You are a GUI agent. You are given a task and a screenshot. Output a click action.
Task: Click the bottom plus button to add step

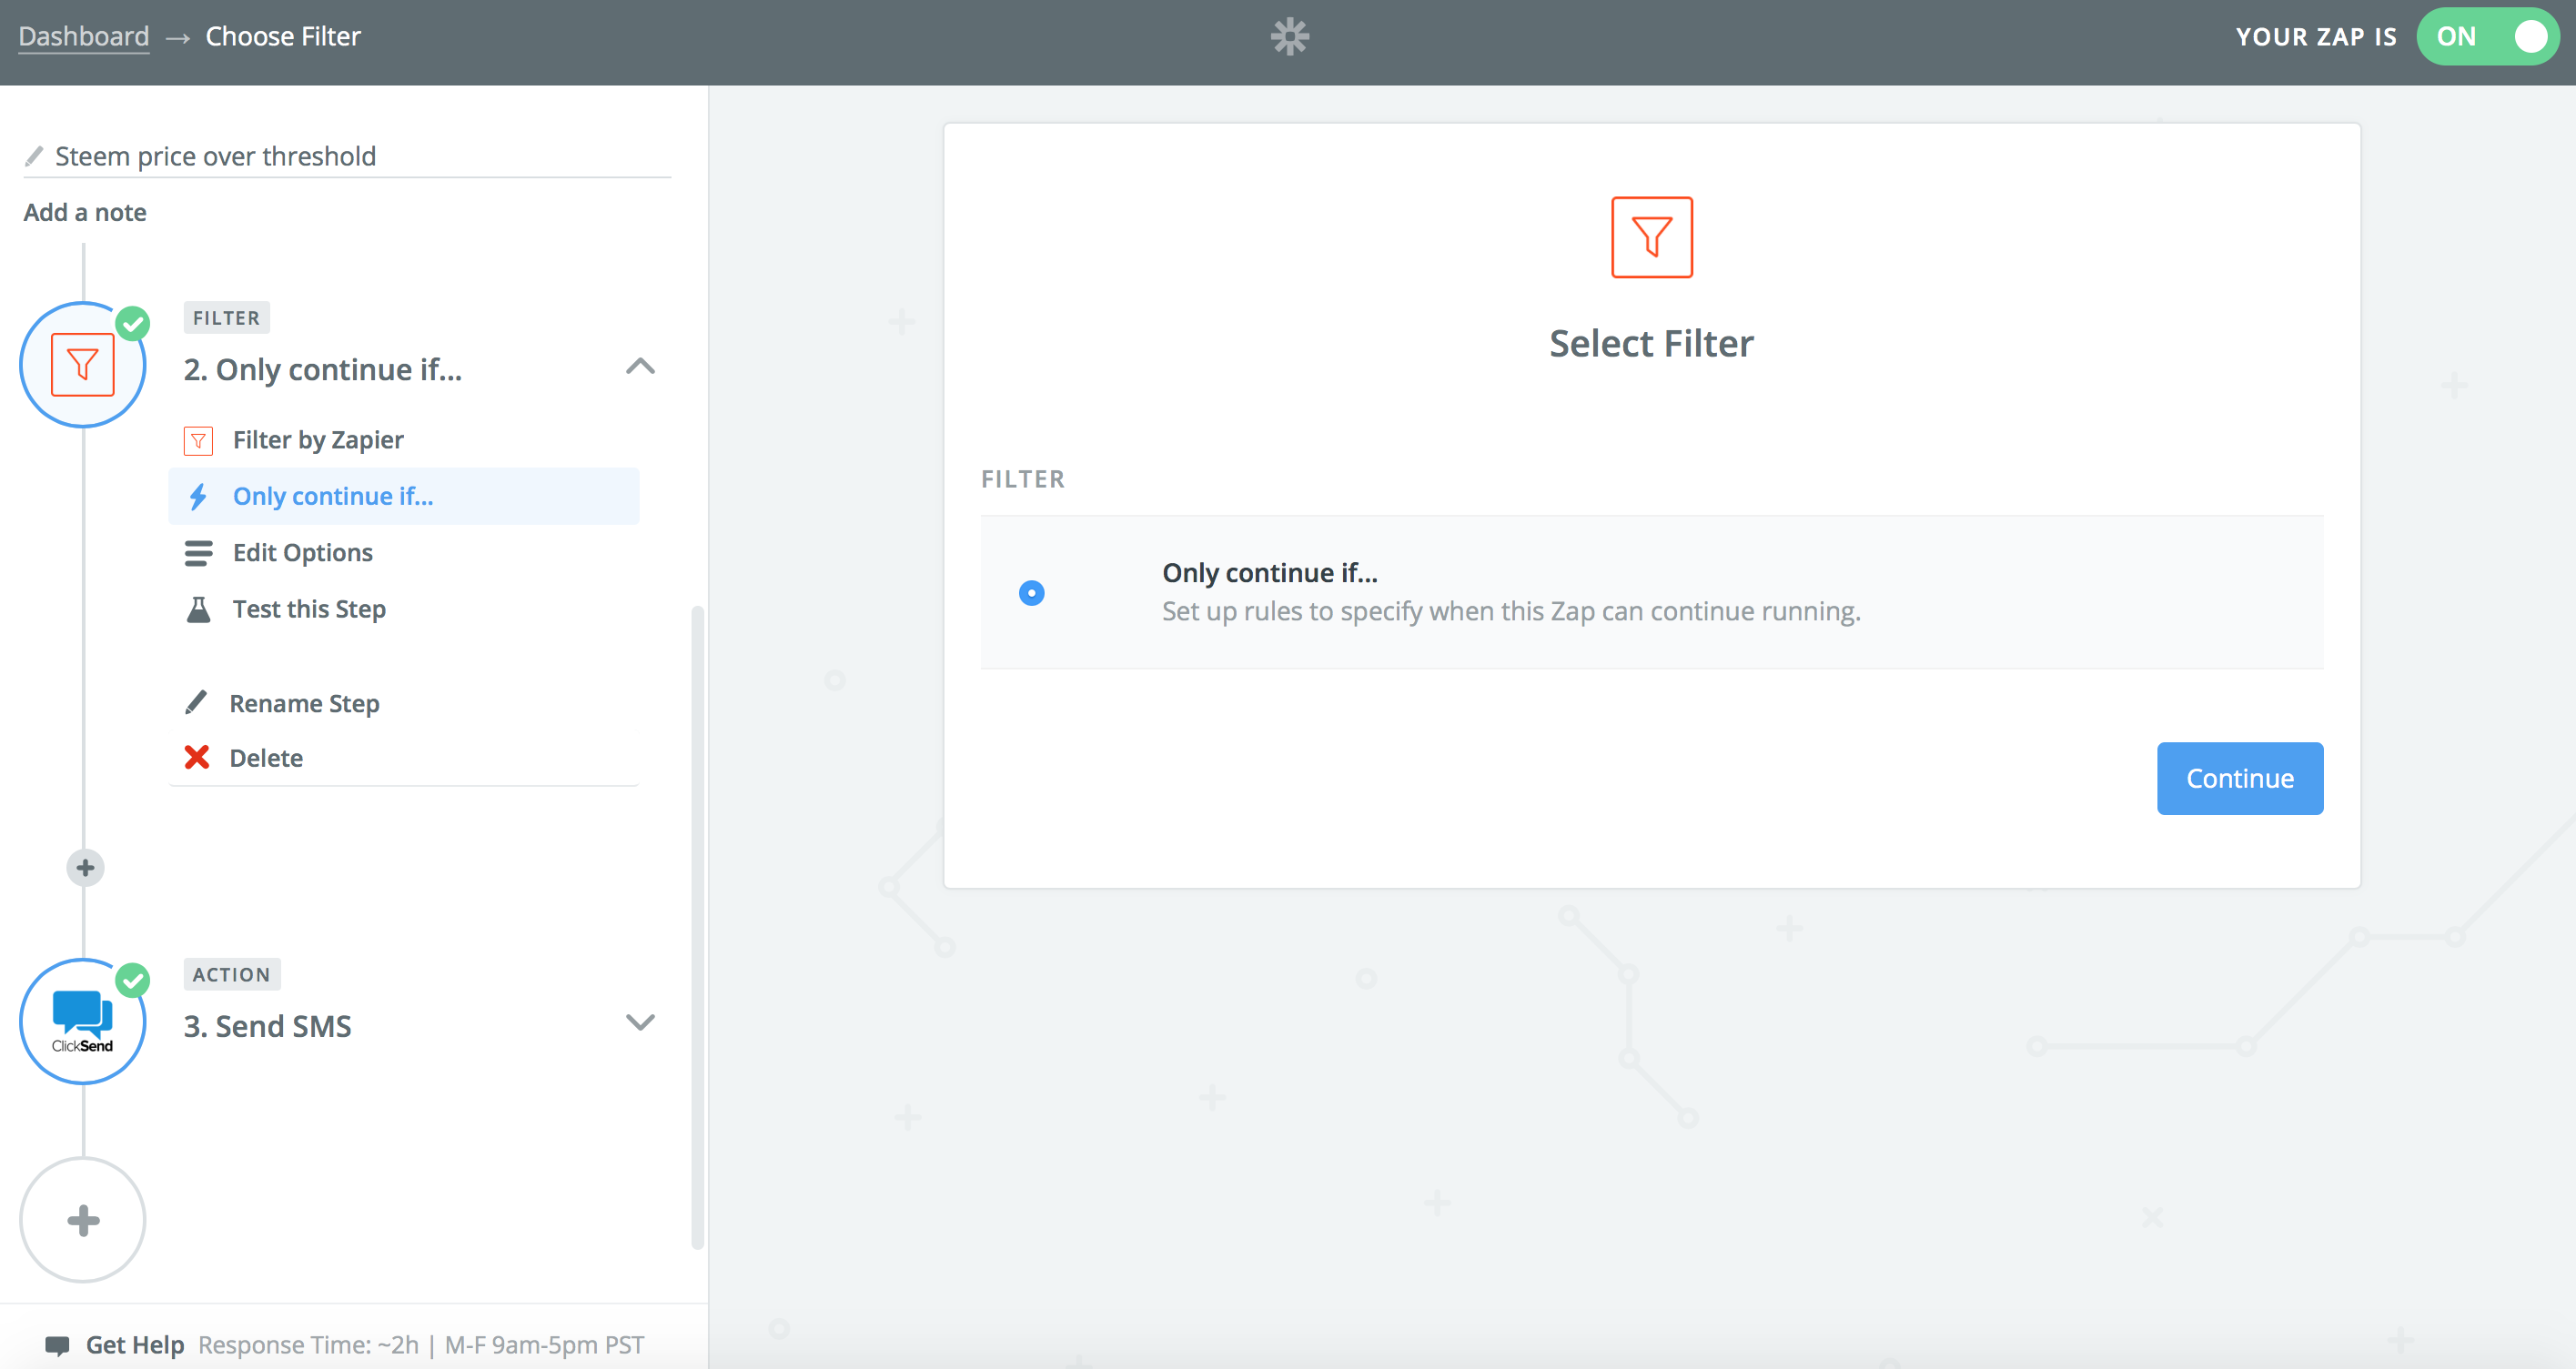click(86, 1219)
